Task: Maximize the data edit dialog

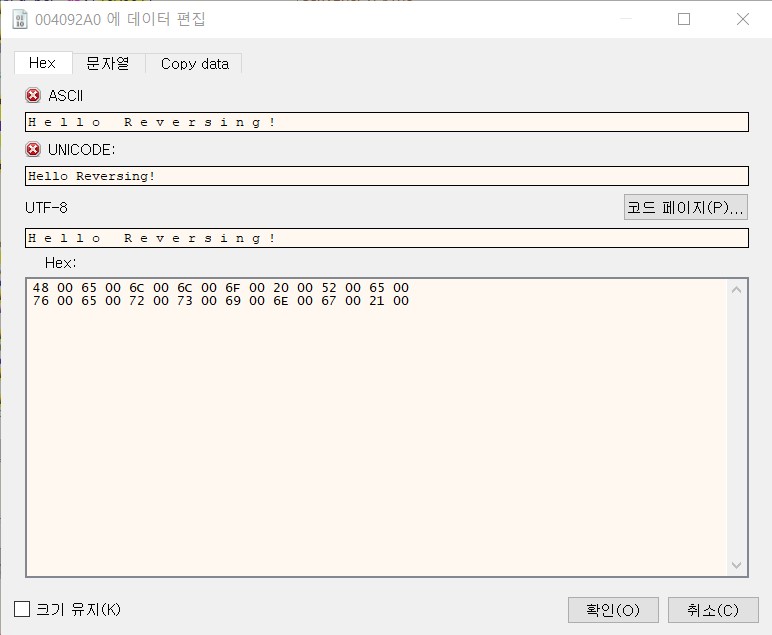Action: coord(684,19)
